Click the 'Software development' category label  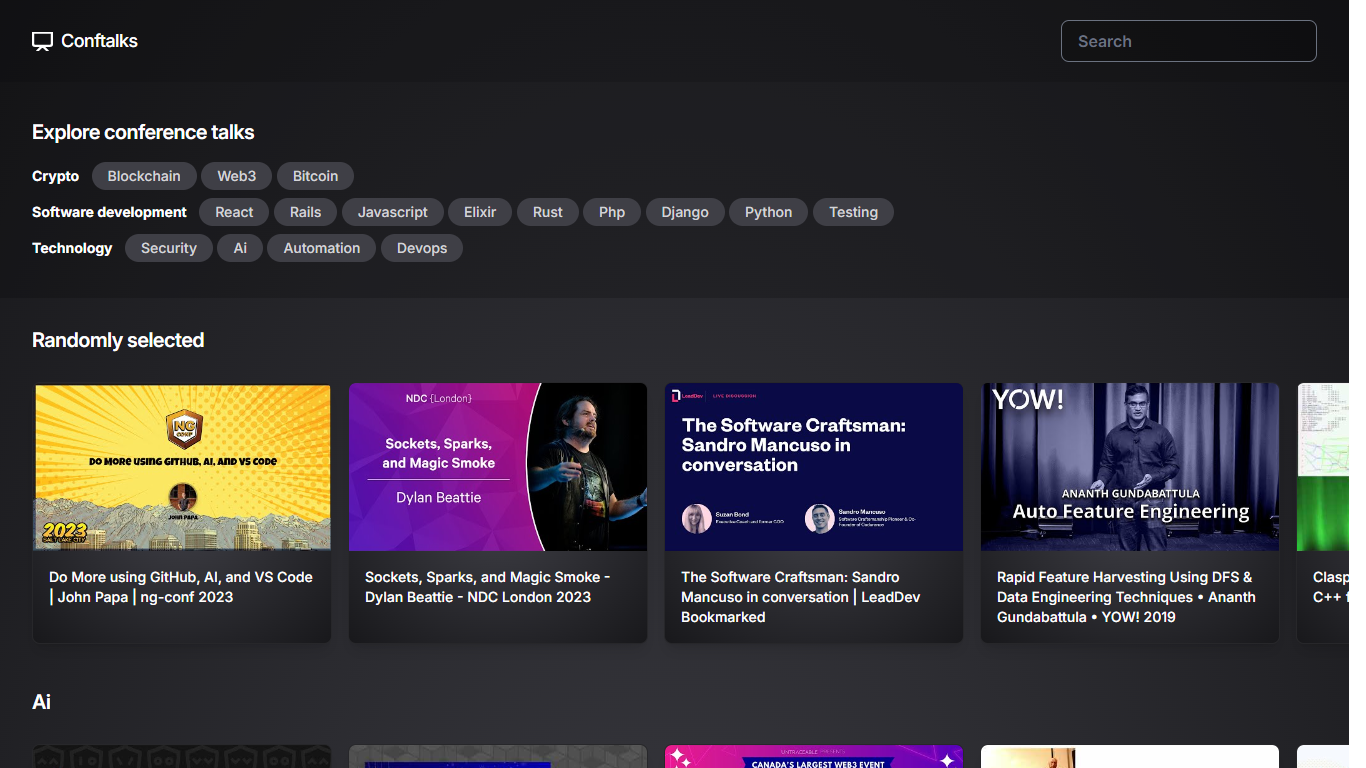(x=109, y=212)
